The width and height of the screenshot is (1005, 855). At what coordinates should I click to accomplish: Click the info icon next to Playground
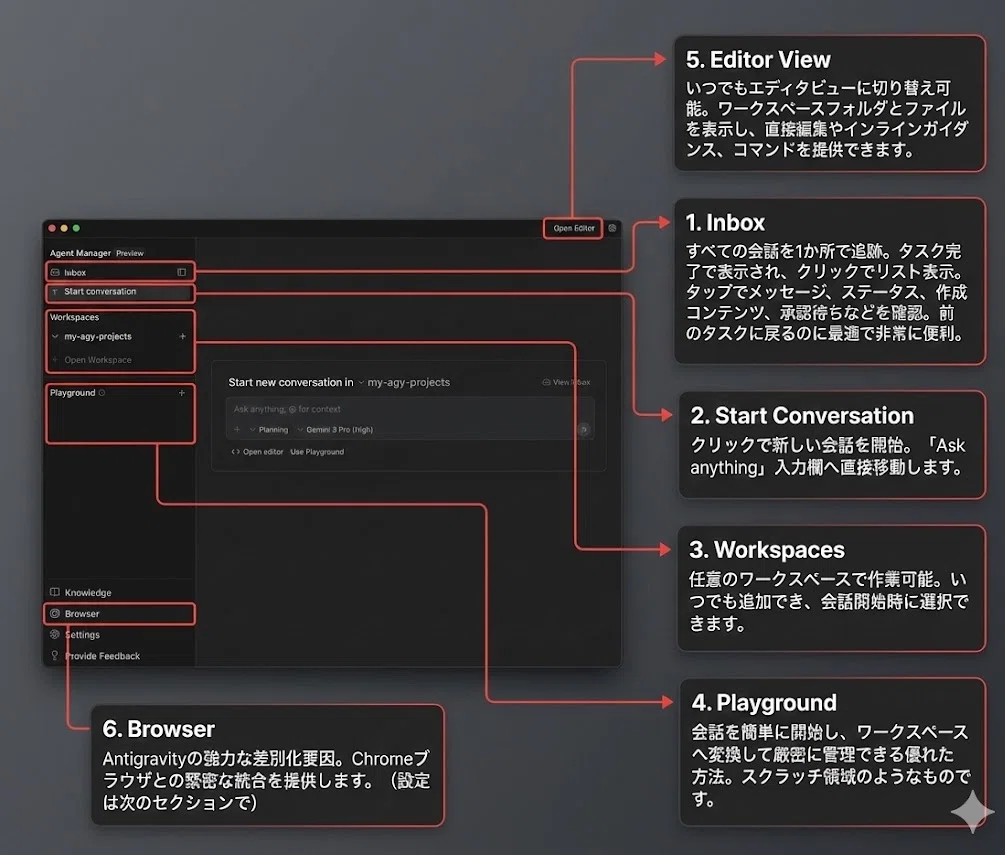pos(102,393)
